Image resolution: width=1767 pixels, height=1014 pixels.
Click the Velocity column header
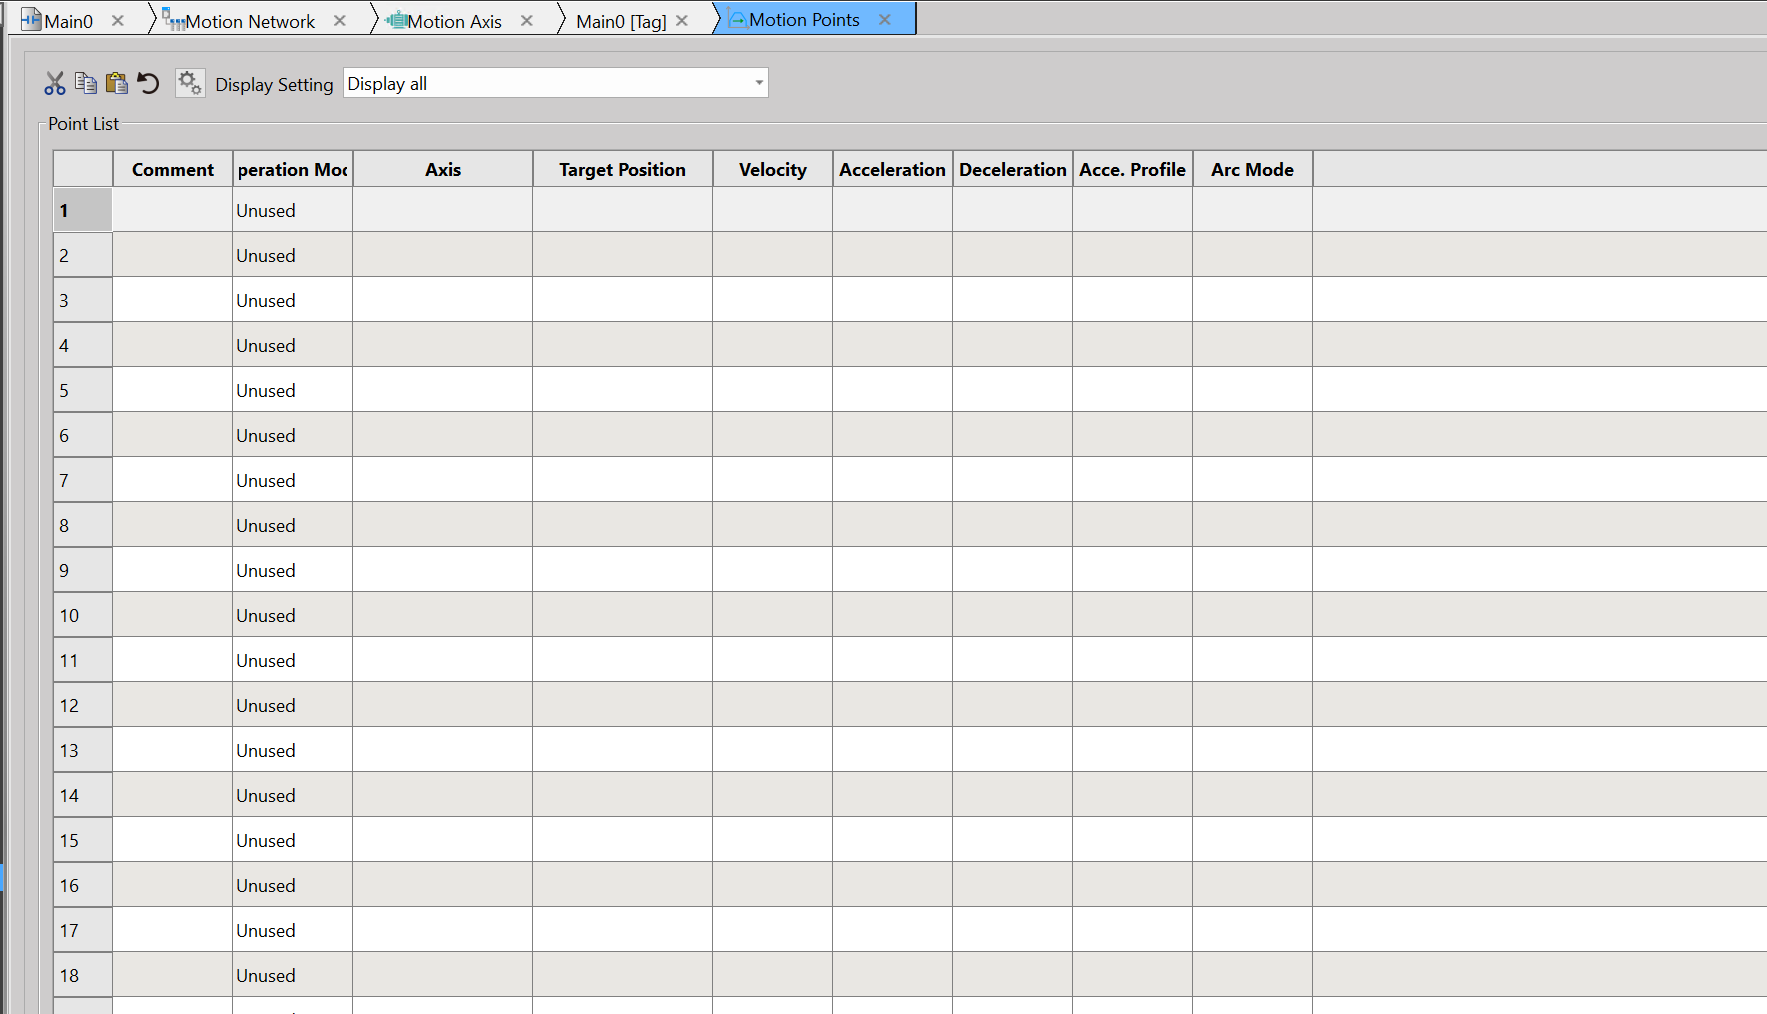pos(772,170)
